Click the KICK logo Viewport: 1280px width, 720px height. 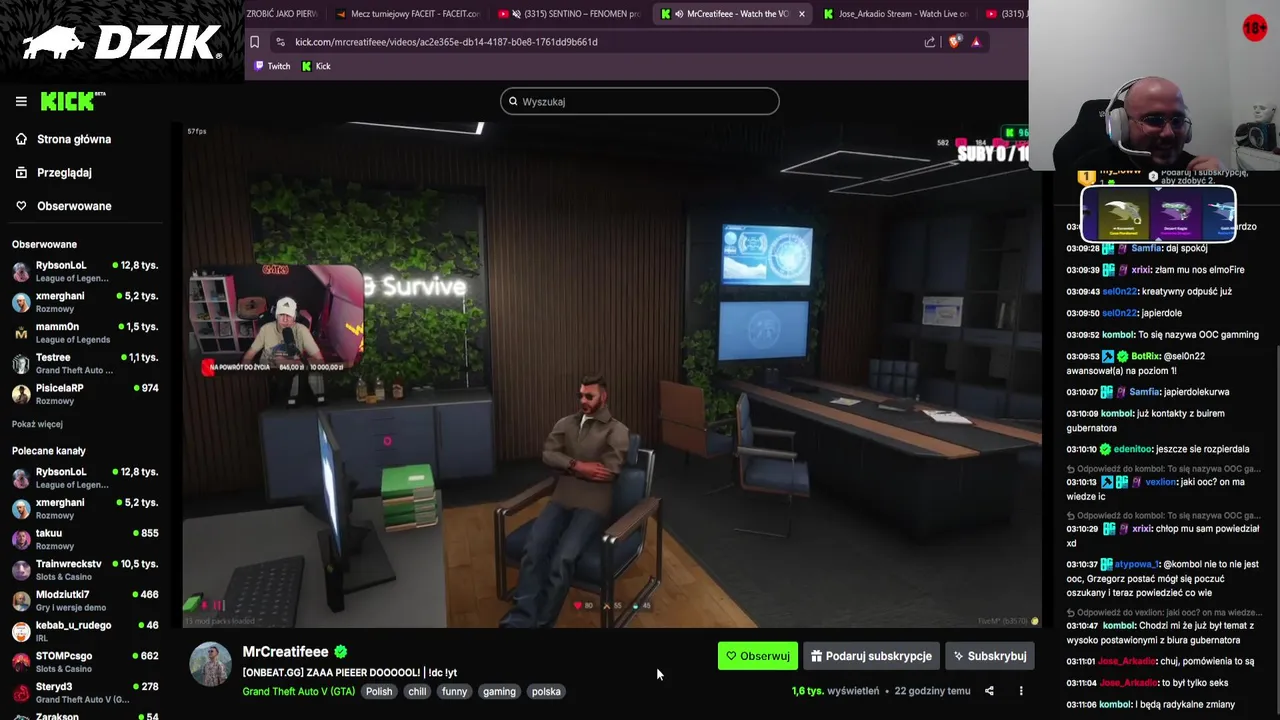[72, 101]
